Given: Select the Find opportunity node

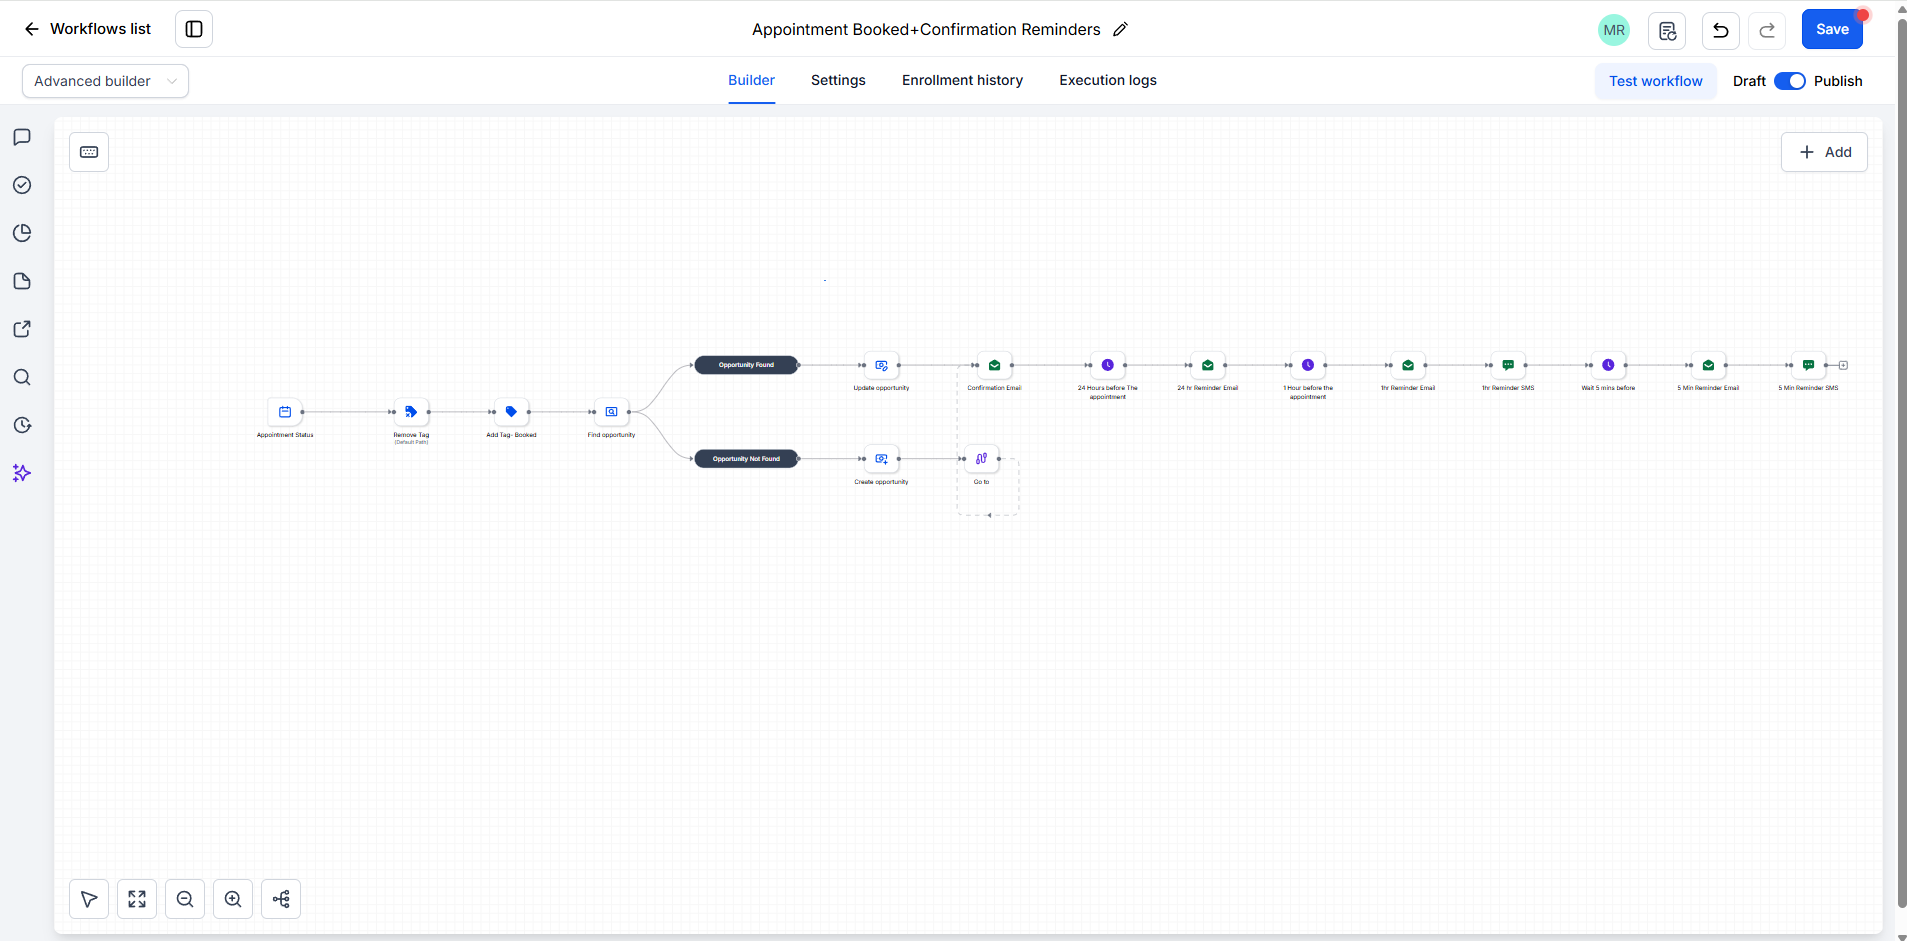Looking at the screenshot, I should [x=611, y=412].
